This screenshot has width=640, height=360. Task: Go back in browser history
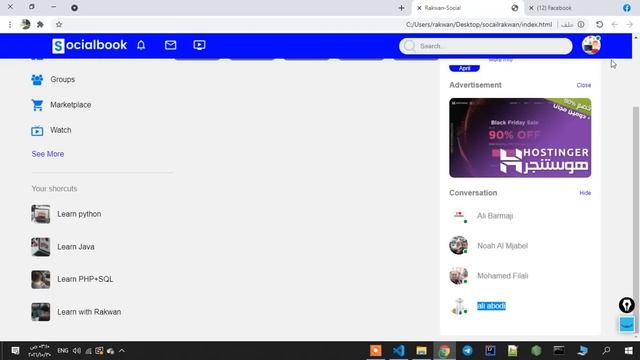[x=629, y=24]
